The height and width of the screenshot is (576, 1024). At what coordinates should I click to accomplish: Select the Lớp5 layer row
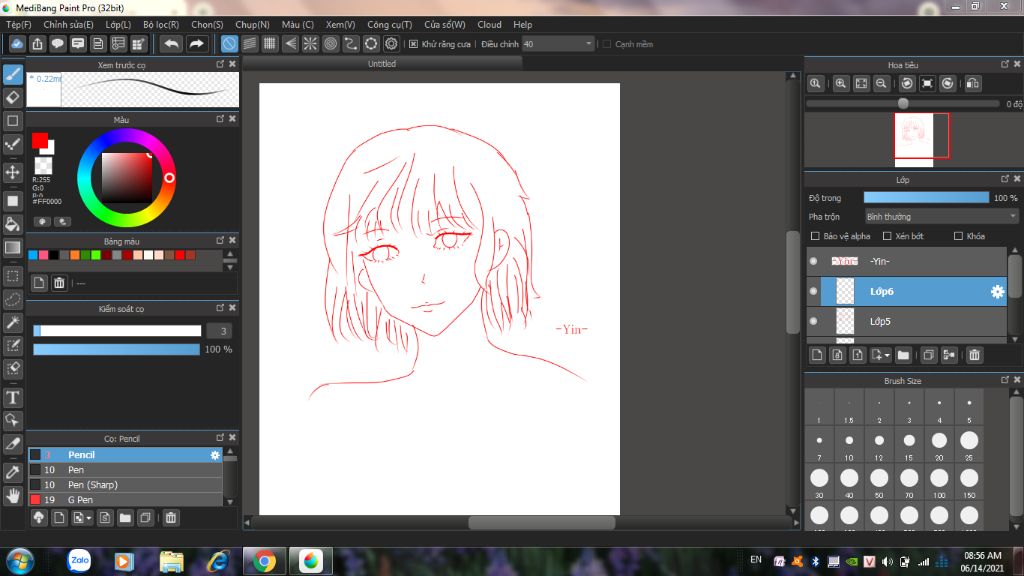point(906,321)
